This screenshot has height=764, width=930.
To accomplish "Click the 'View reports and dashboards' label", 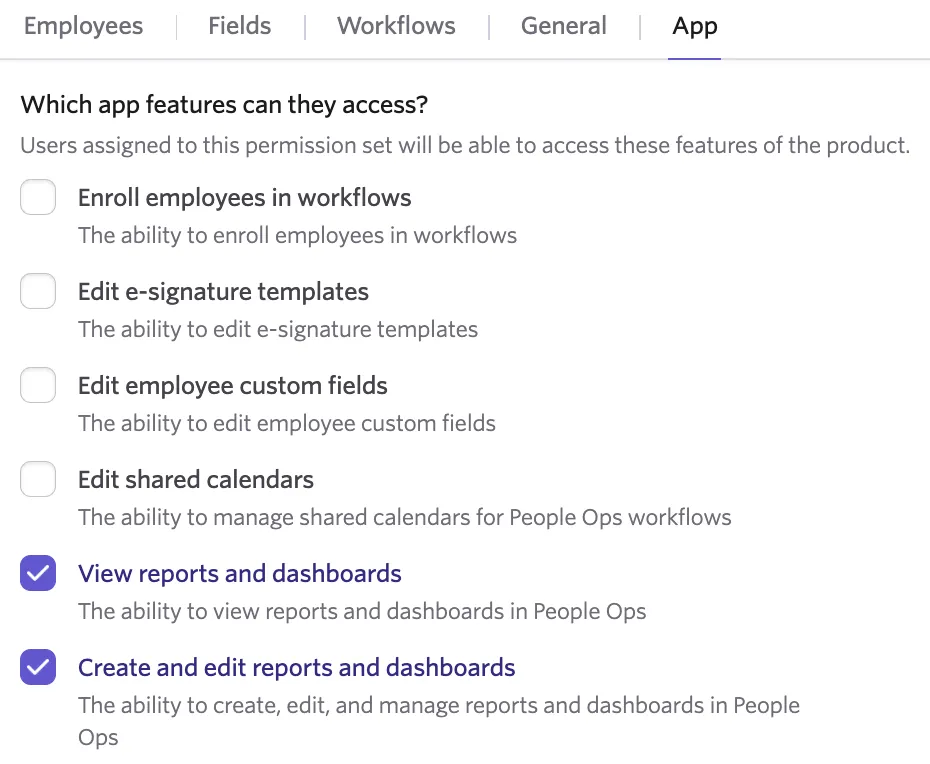I will (240, 574).
